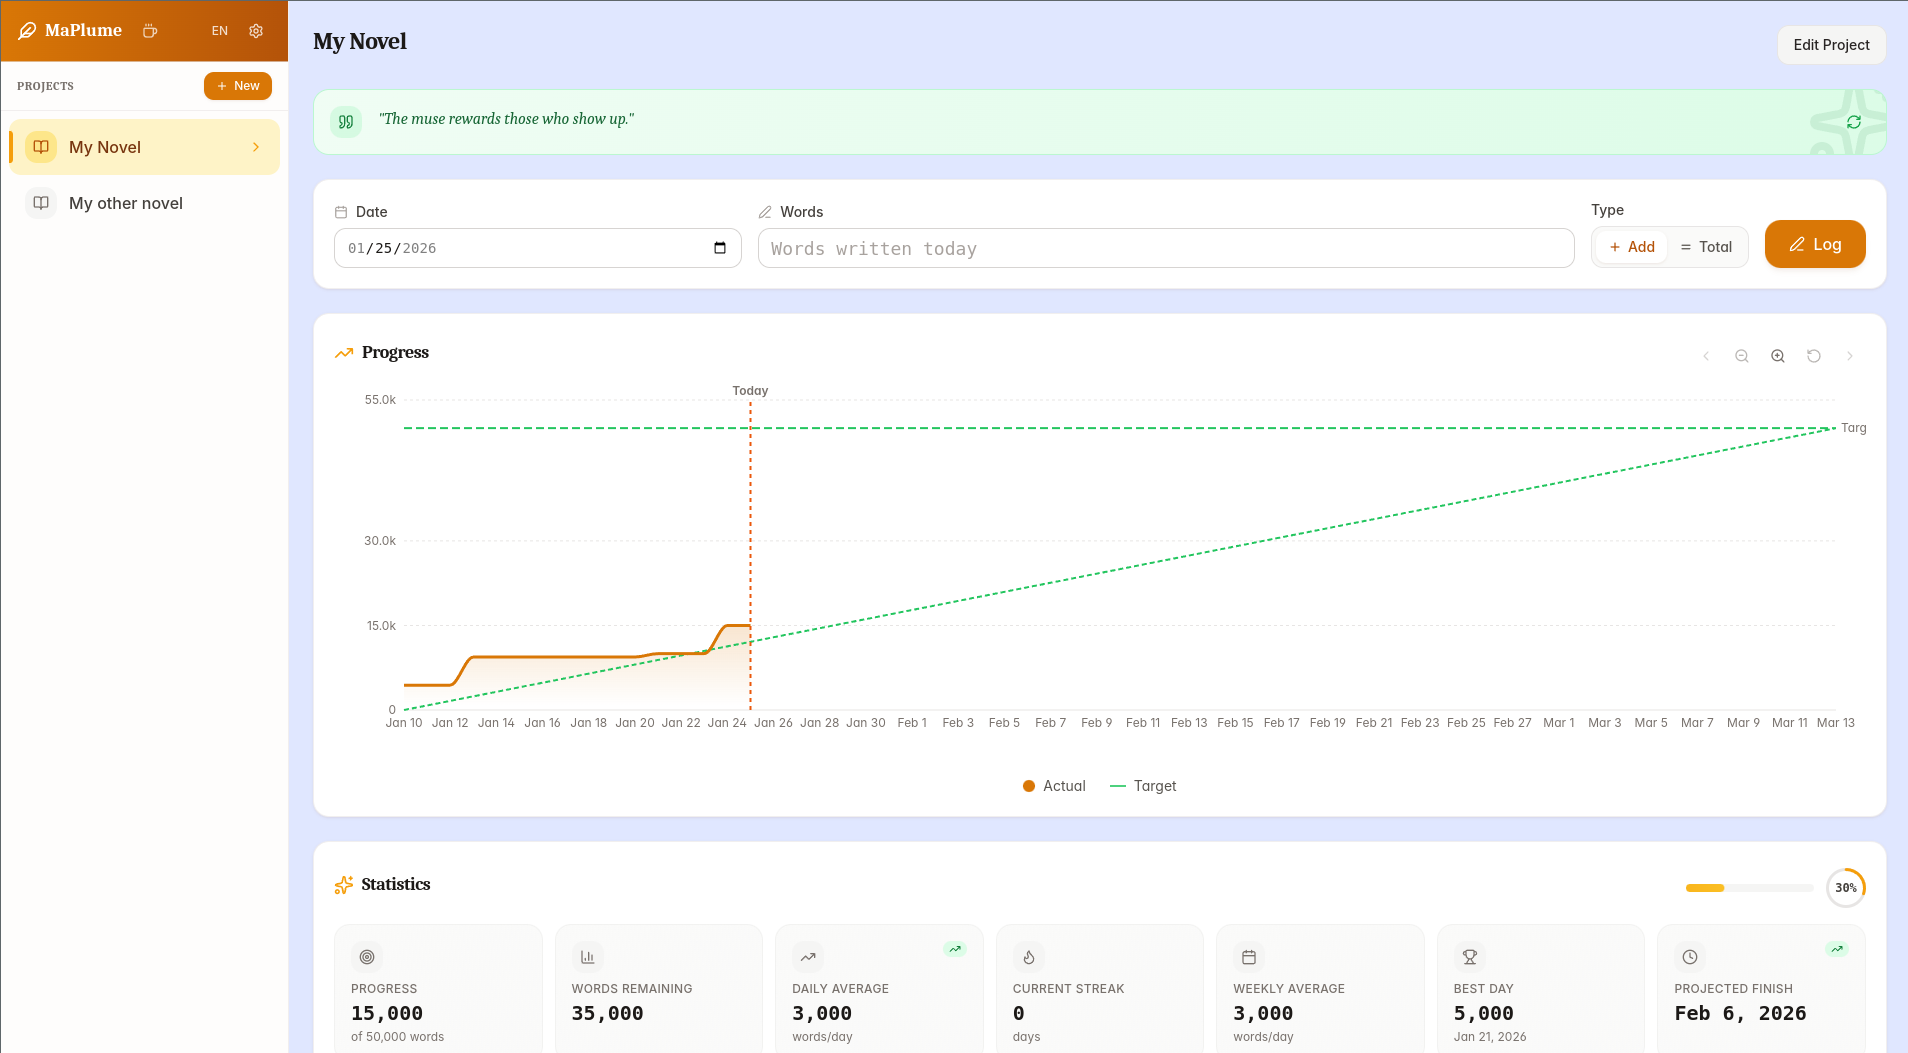This screenshot has height=1053, width=1908.
Task: Reset the chart view with the circular arrow
Action: point(1814,356)
